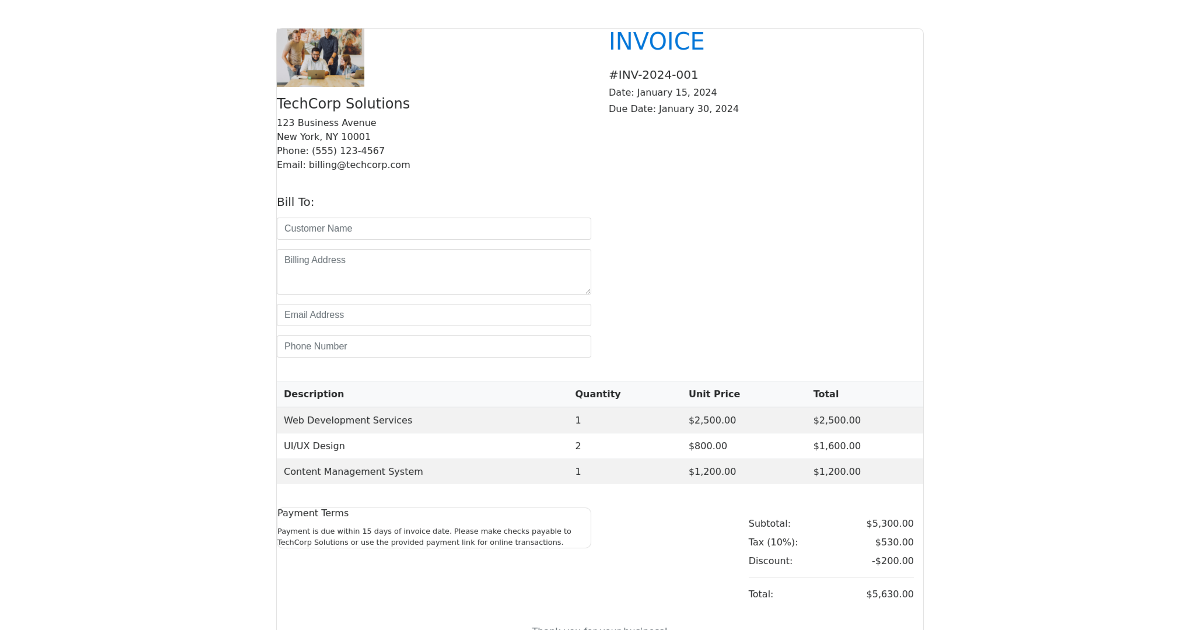Viewport: 1200px width, 630px height.
Task: Click the TechCorp team logo image
Action: tap(320, 58)
